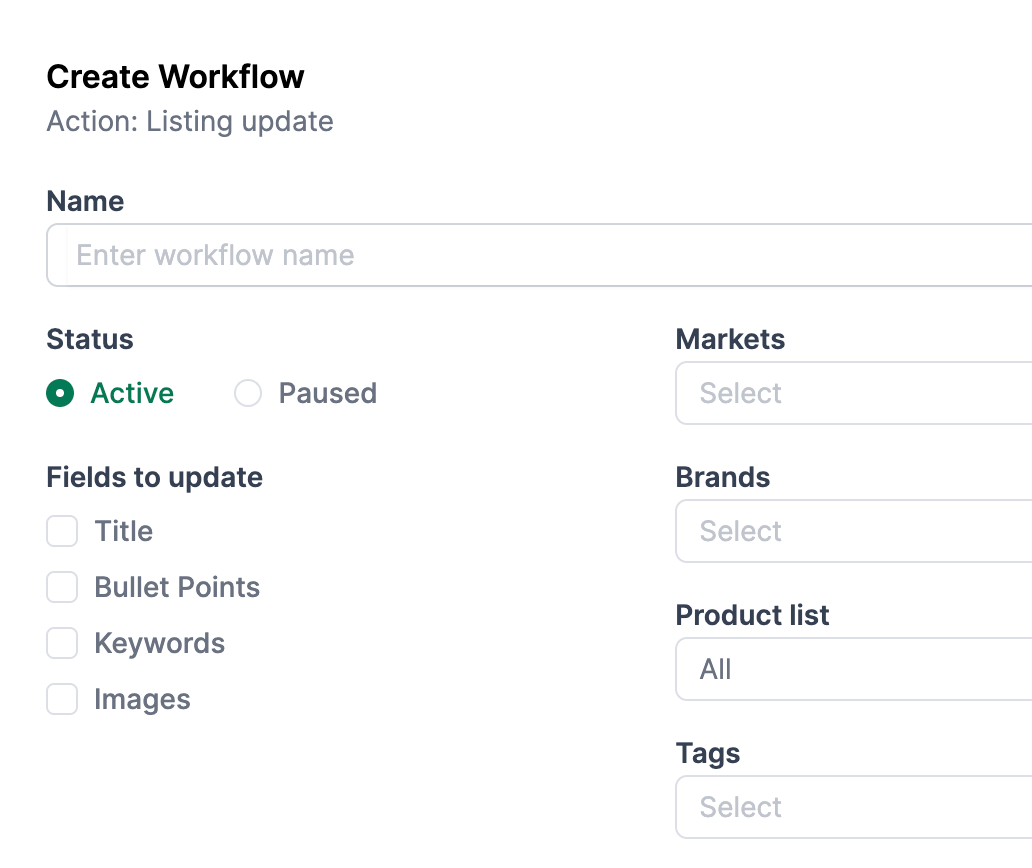Image resolution: width=1032 pixels, height=868 pixels.
Task: Click the Bullet Points label text
Action: (x=177, y=587)
